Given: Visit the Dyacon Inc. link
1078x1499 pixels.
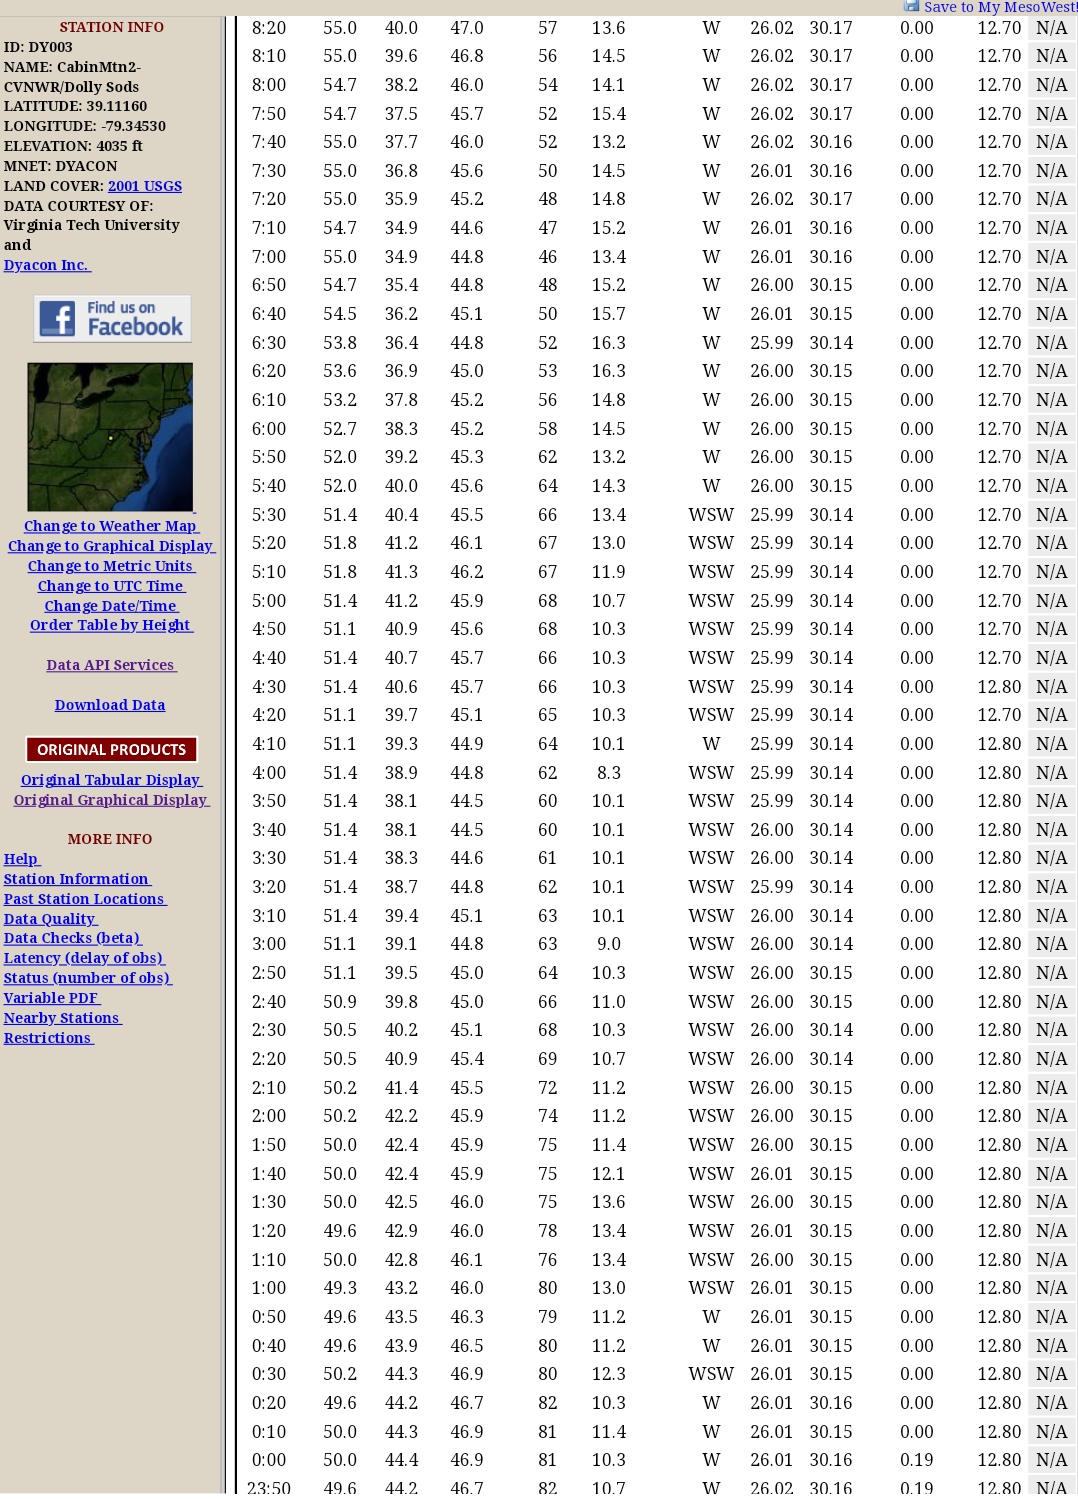Looking at the screenshot, I should pos(47,265).
